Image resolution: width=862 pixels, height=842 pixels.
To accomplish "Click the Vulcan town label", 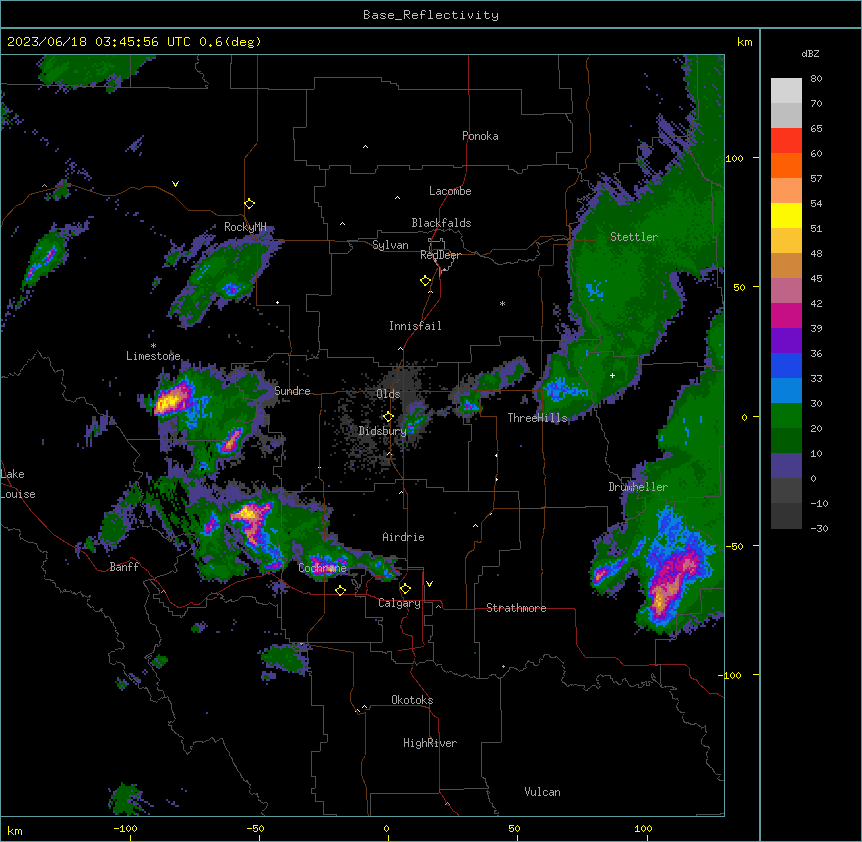I will (x=542, y=792).
